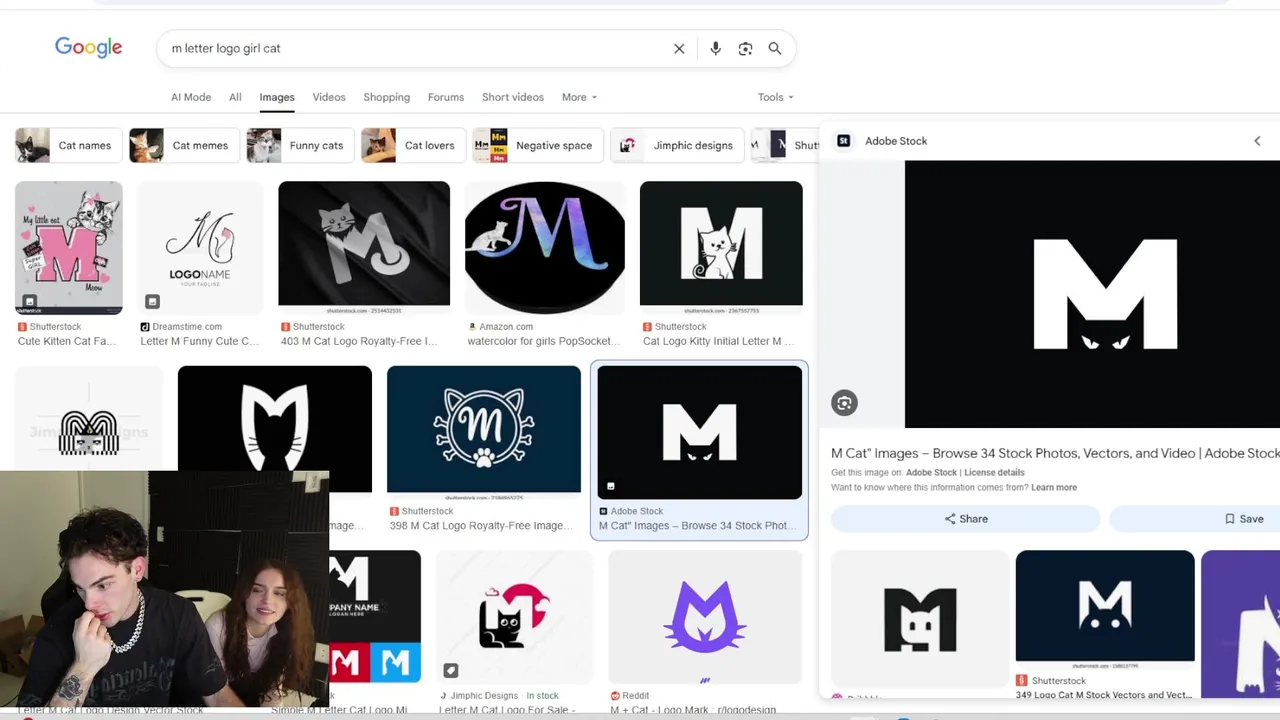Switch to the Videos tab

pyautogui.click(x=329, y=97)
